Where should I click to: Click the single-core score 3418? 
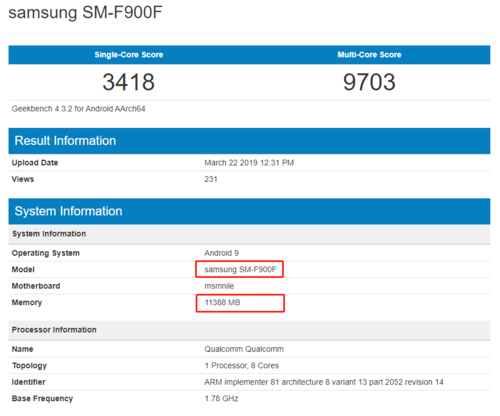tap(129, 82)
